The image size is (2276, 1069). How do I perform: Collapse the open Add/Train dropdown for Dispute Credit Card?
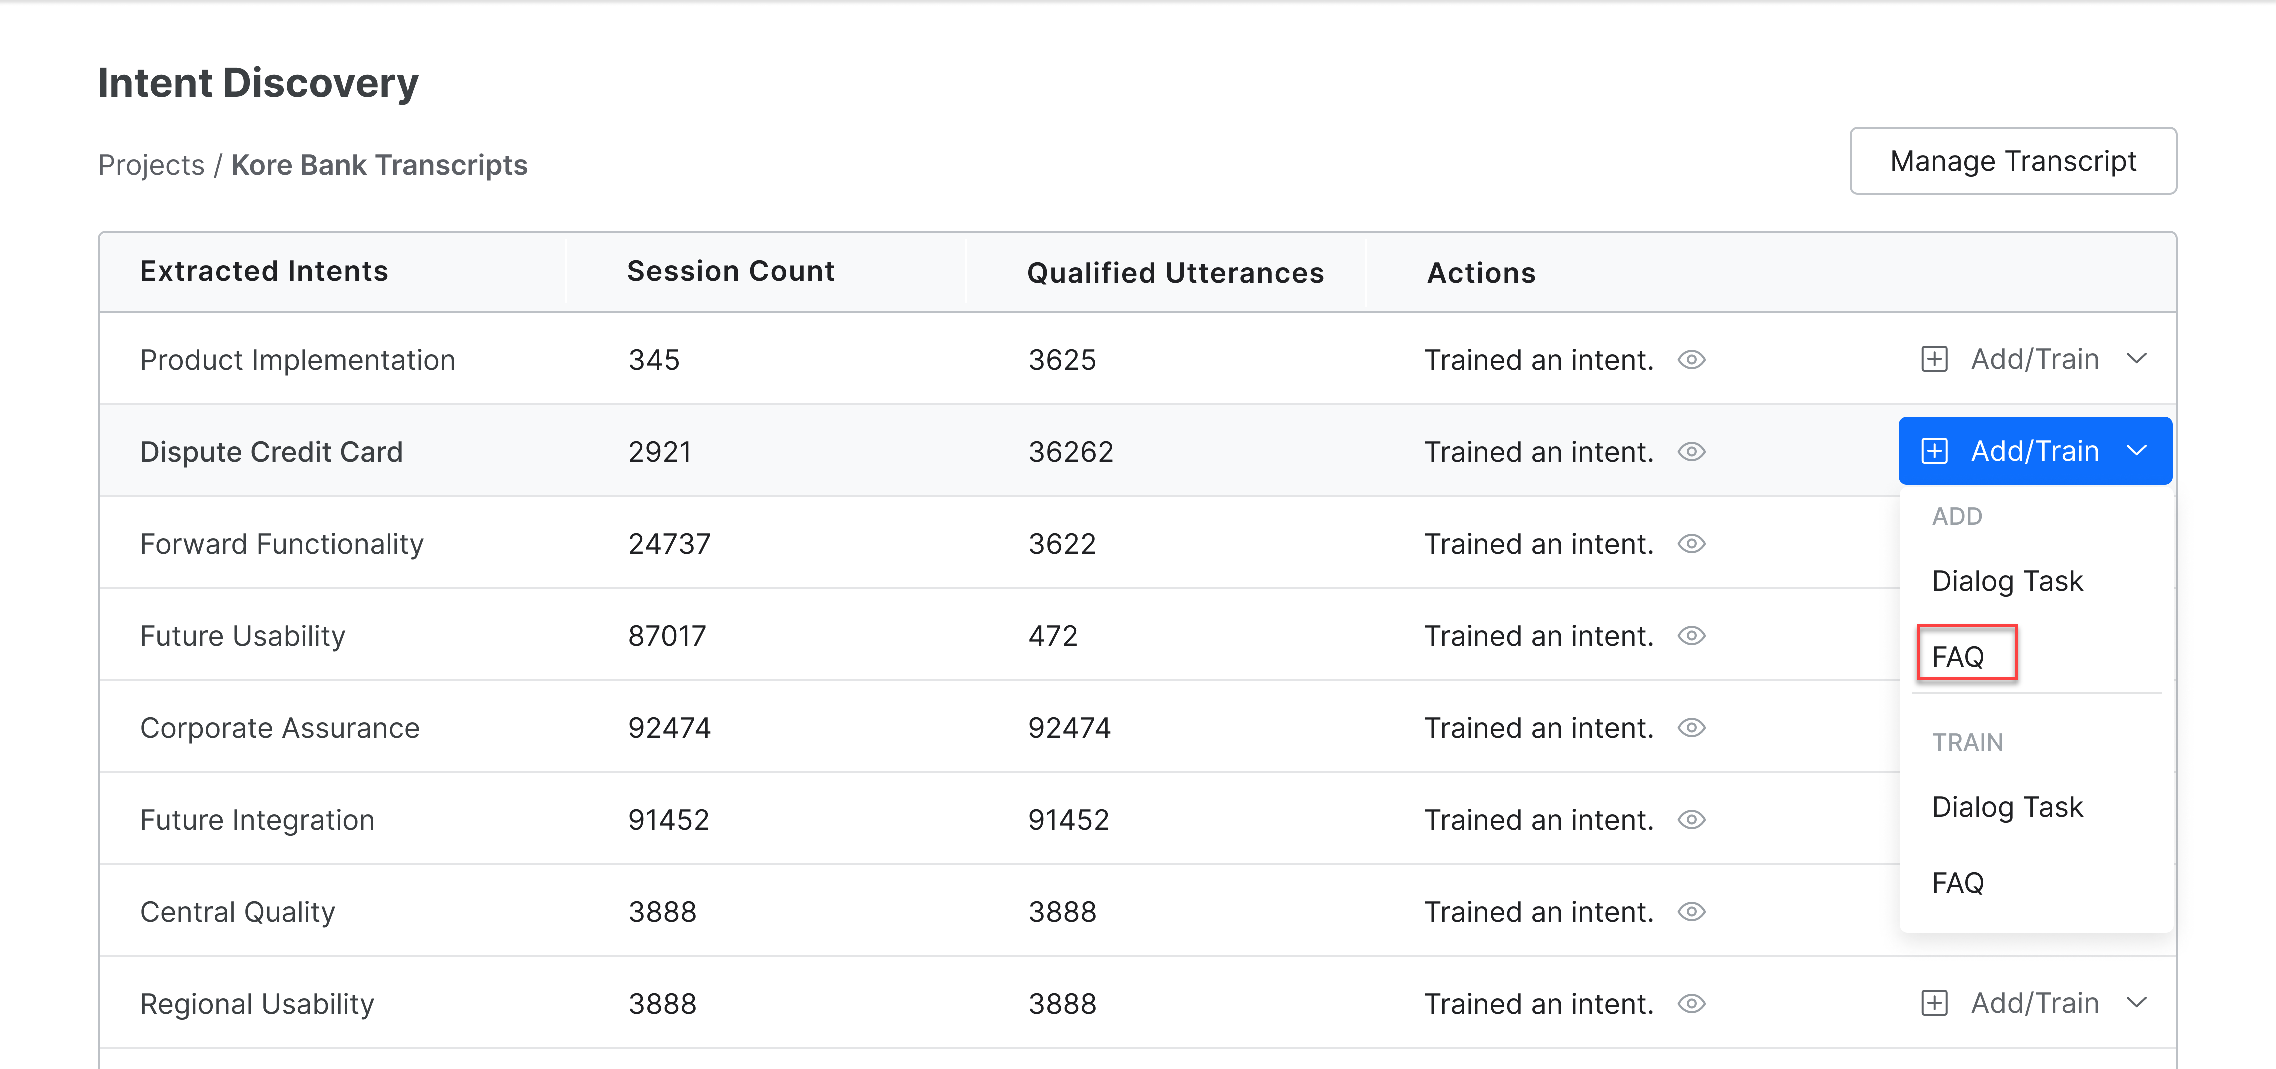2137,451
